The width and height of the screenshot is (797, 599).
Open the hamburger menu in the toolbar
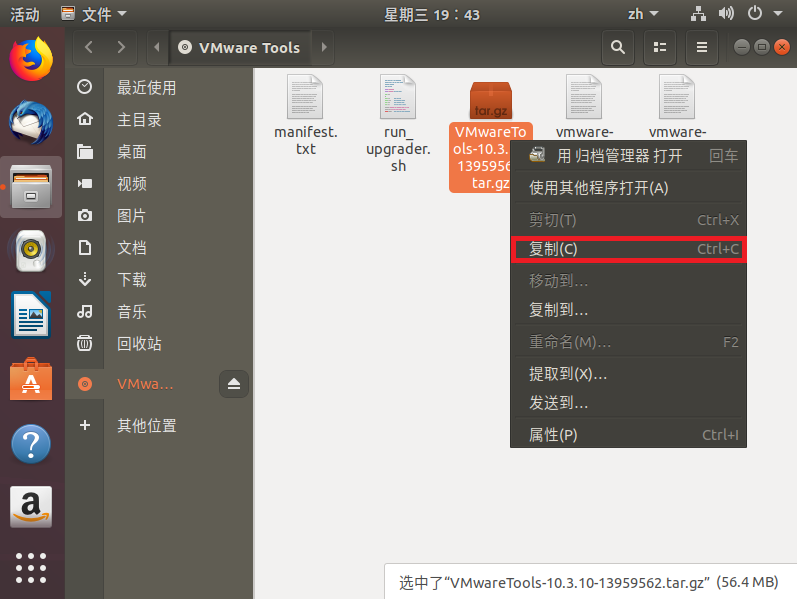tap(702, 47)
